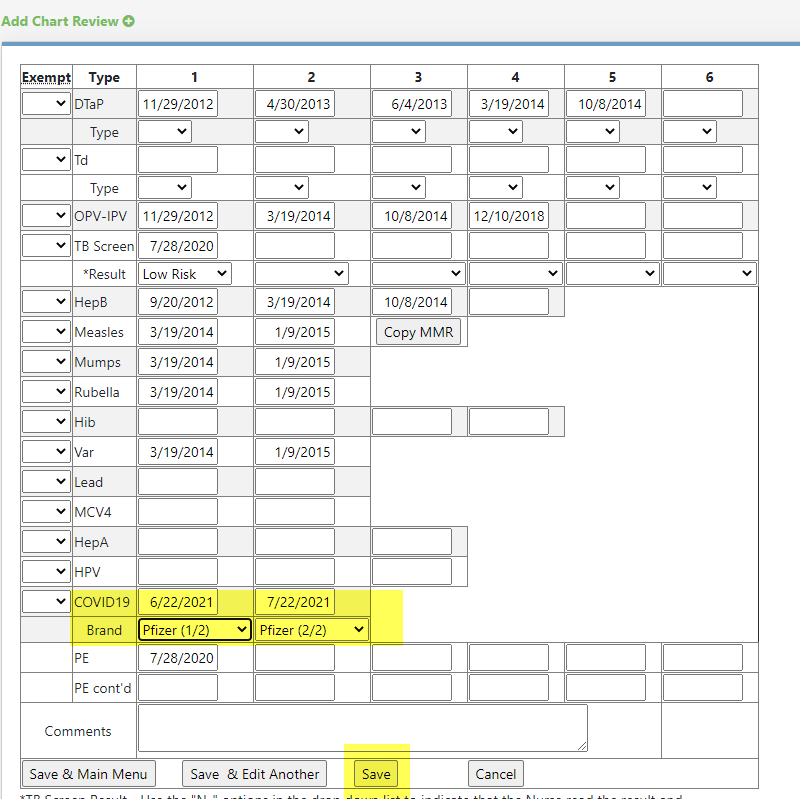Image resolution: width=800 pixels, height=799 pixels.
Task: Click the PE date field 7/28/2020
Action: pos(178,658)
